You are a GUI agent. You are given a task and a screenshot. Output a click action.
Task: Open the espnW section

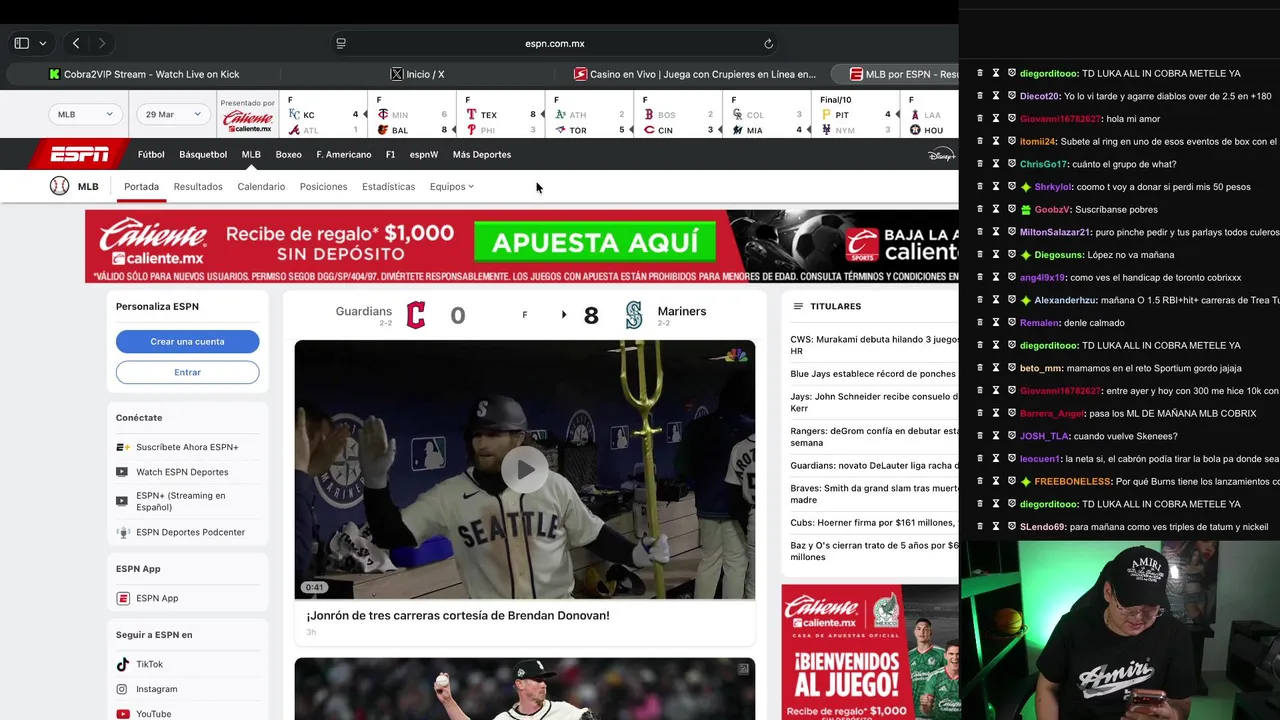click(424, 155)
